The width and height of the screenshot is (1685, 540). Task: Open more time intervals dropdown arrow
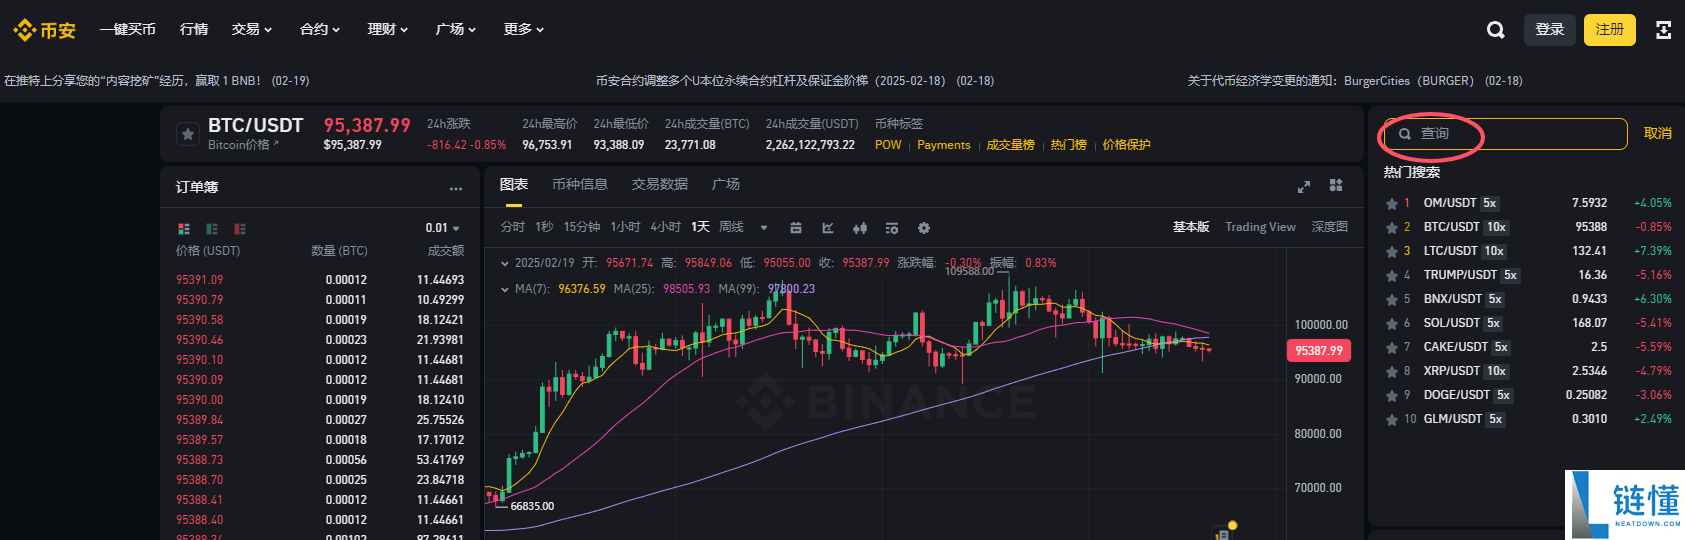tap(764, 228)
